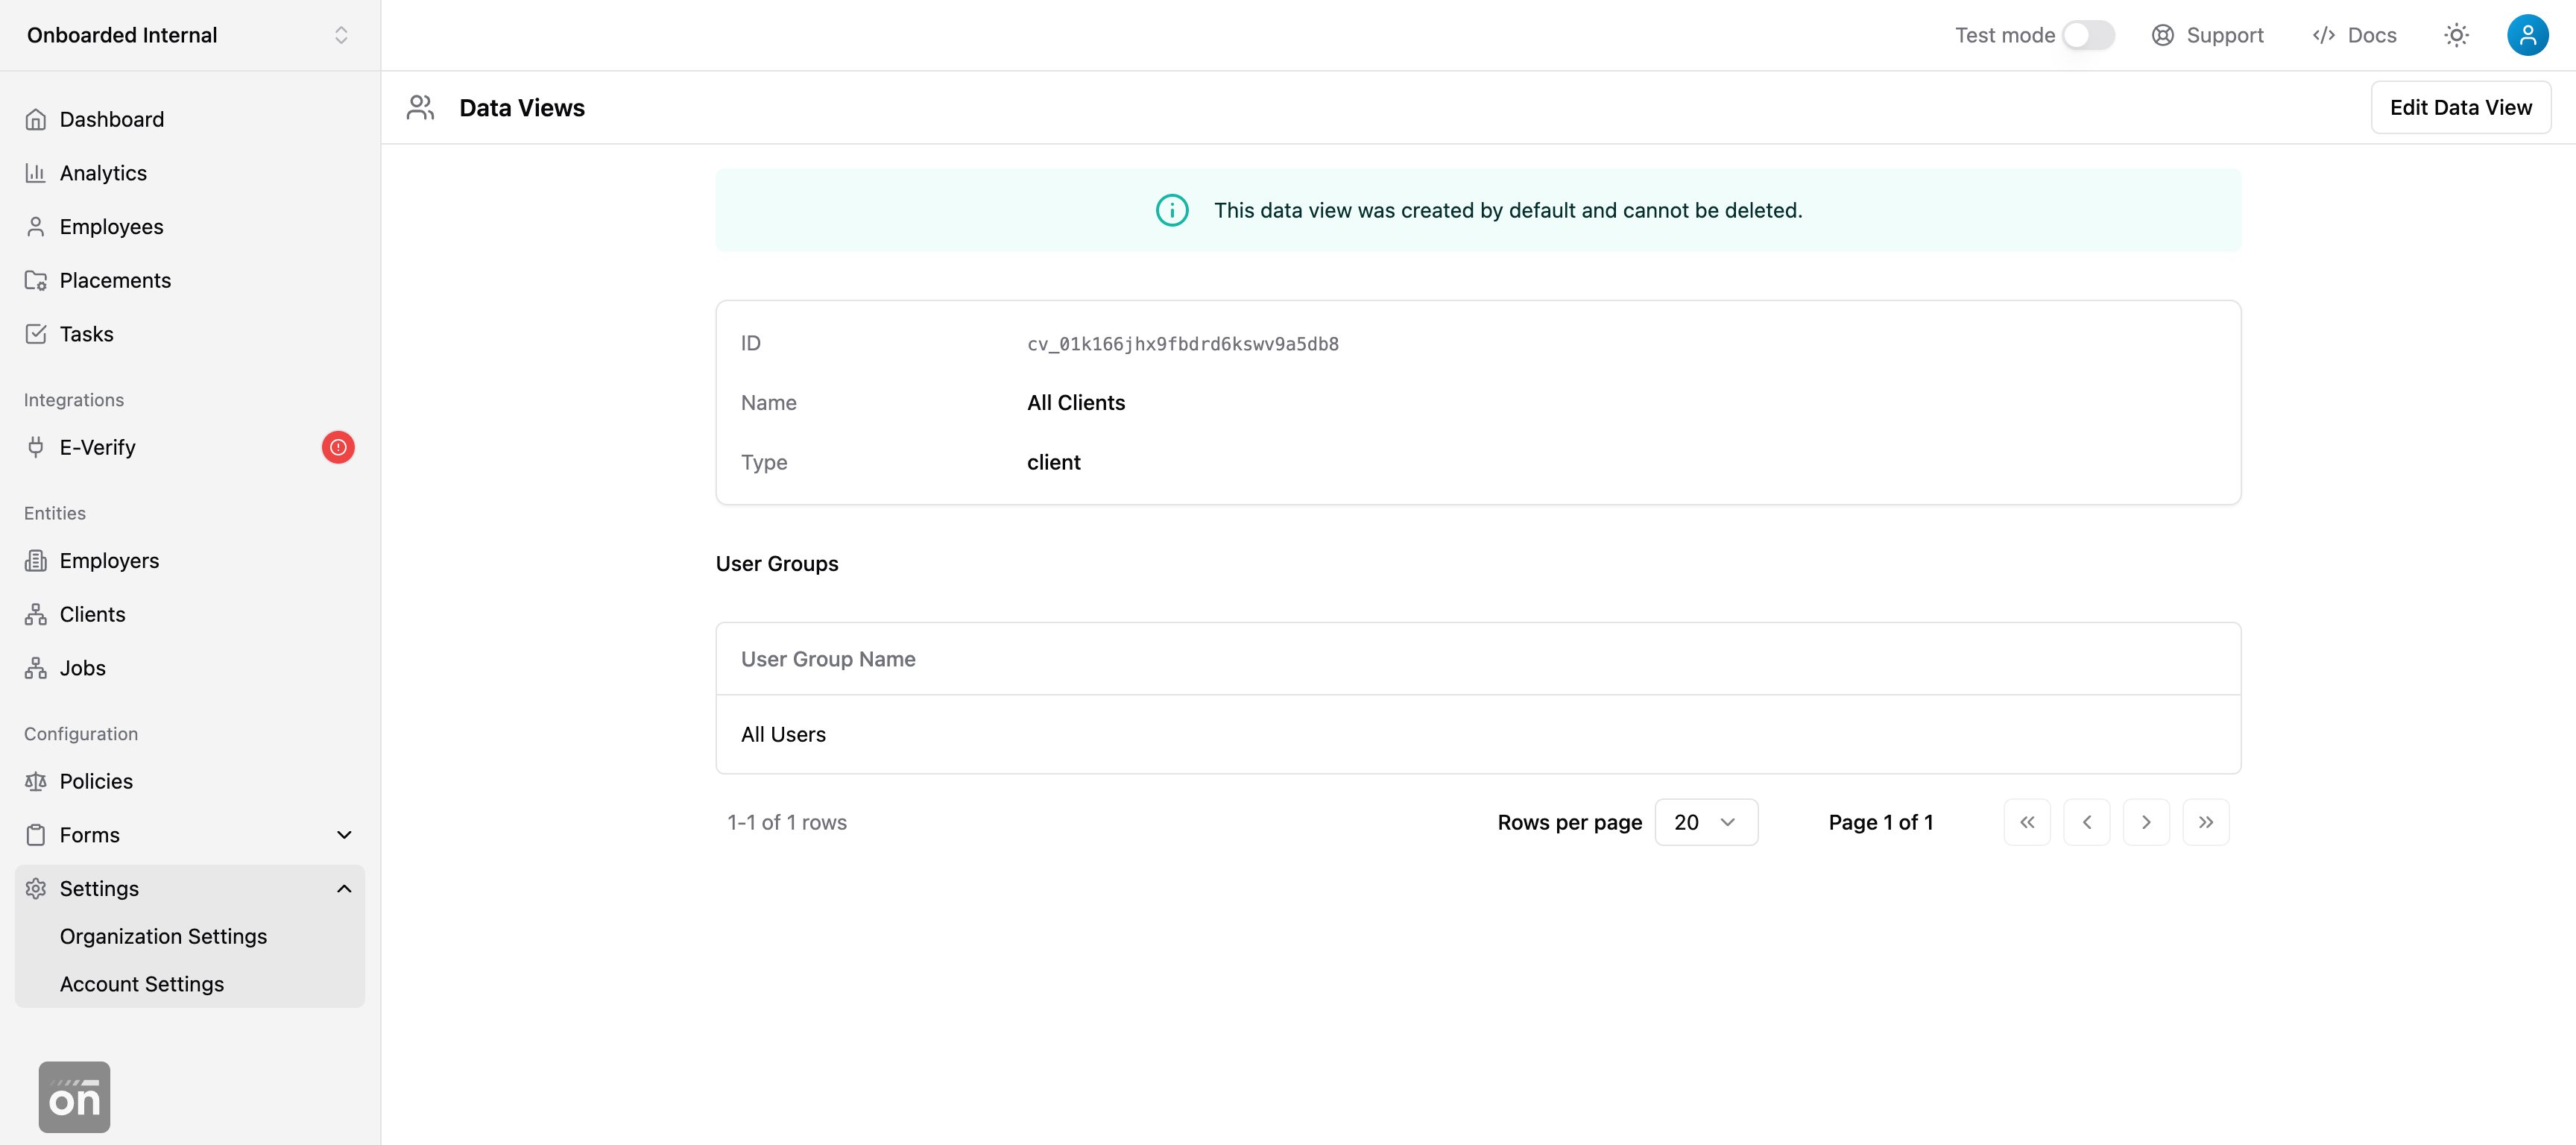This screenshot has width=2576, height=1145.
Task: Go to first page of results
Action: [2026, 822]
